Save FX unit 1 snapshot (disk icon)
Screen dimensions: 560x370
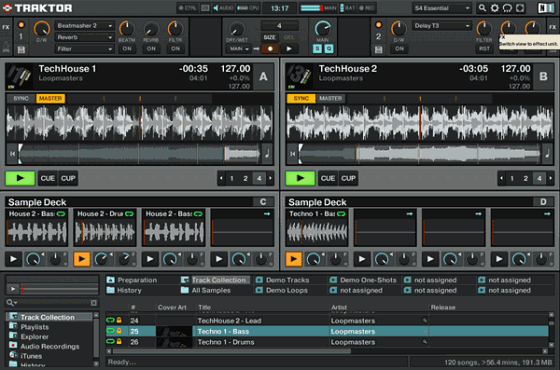click(x=21, y=49)
